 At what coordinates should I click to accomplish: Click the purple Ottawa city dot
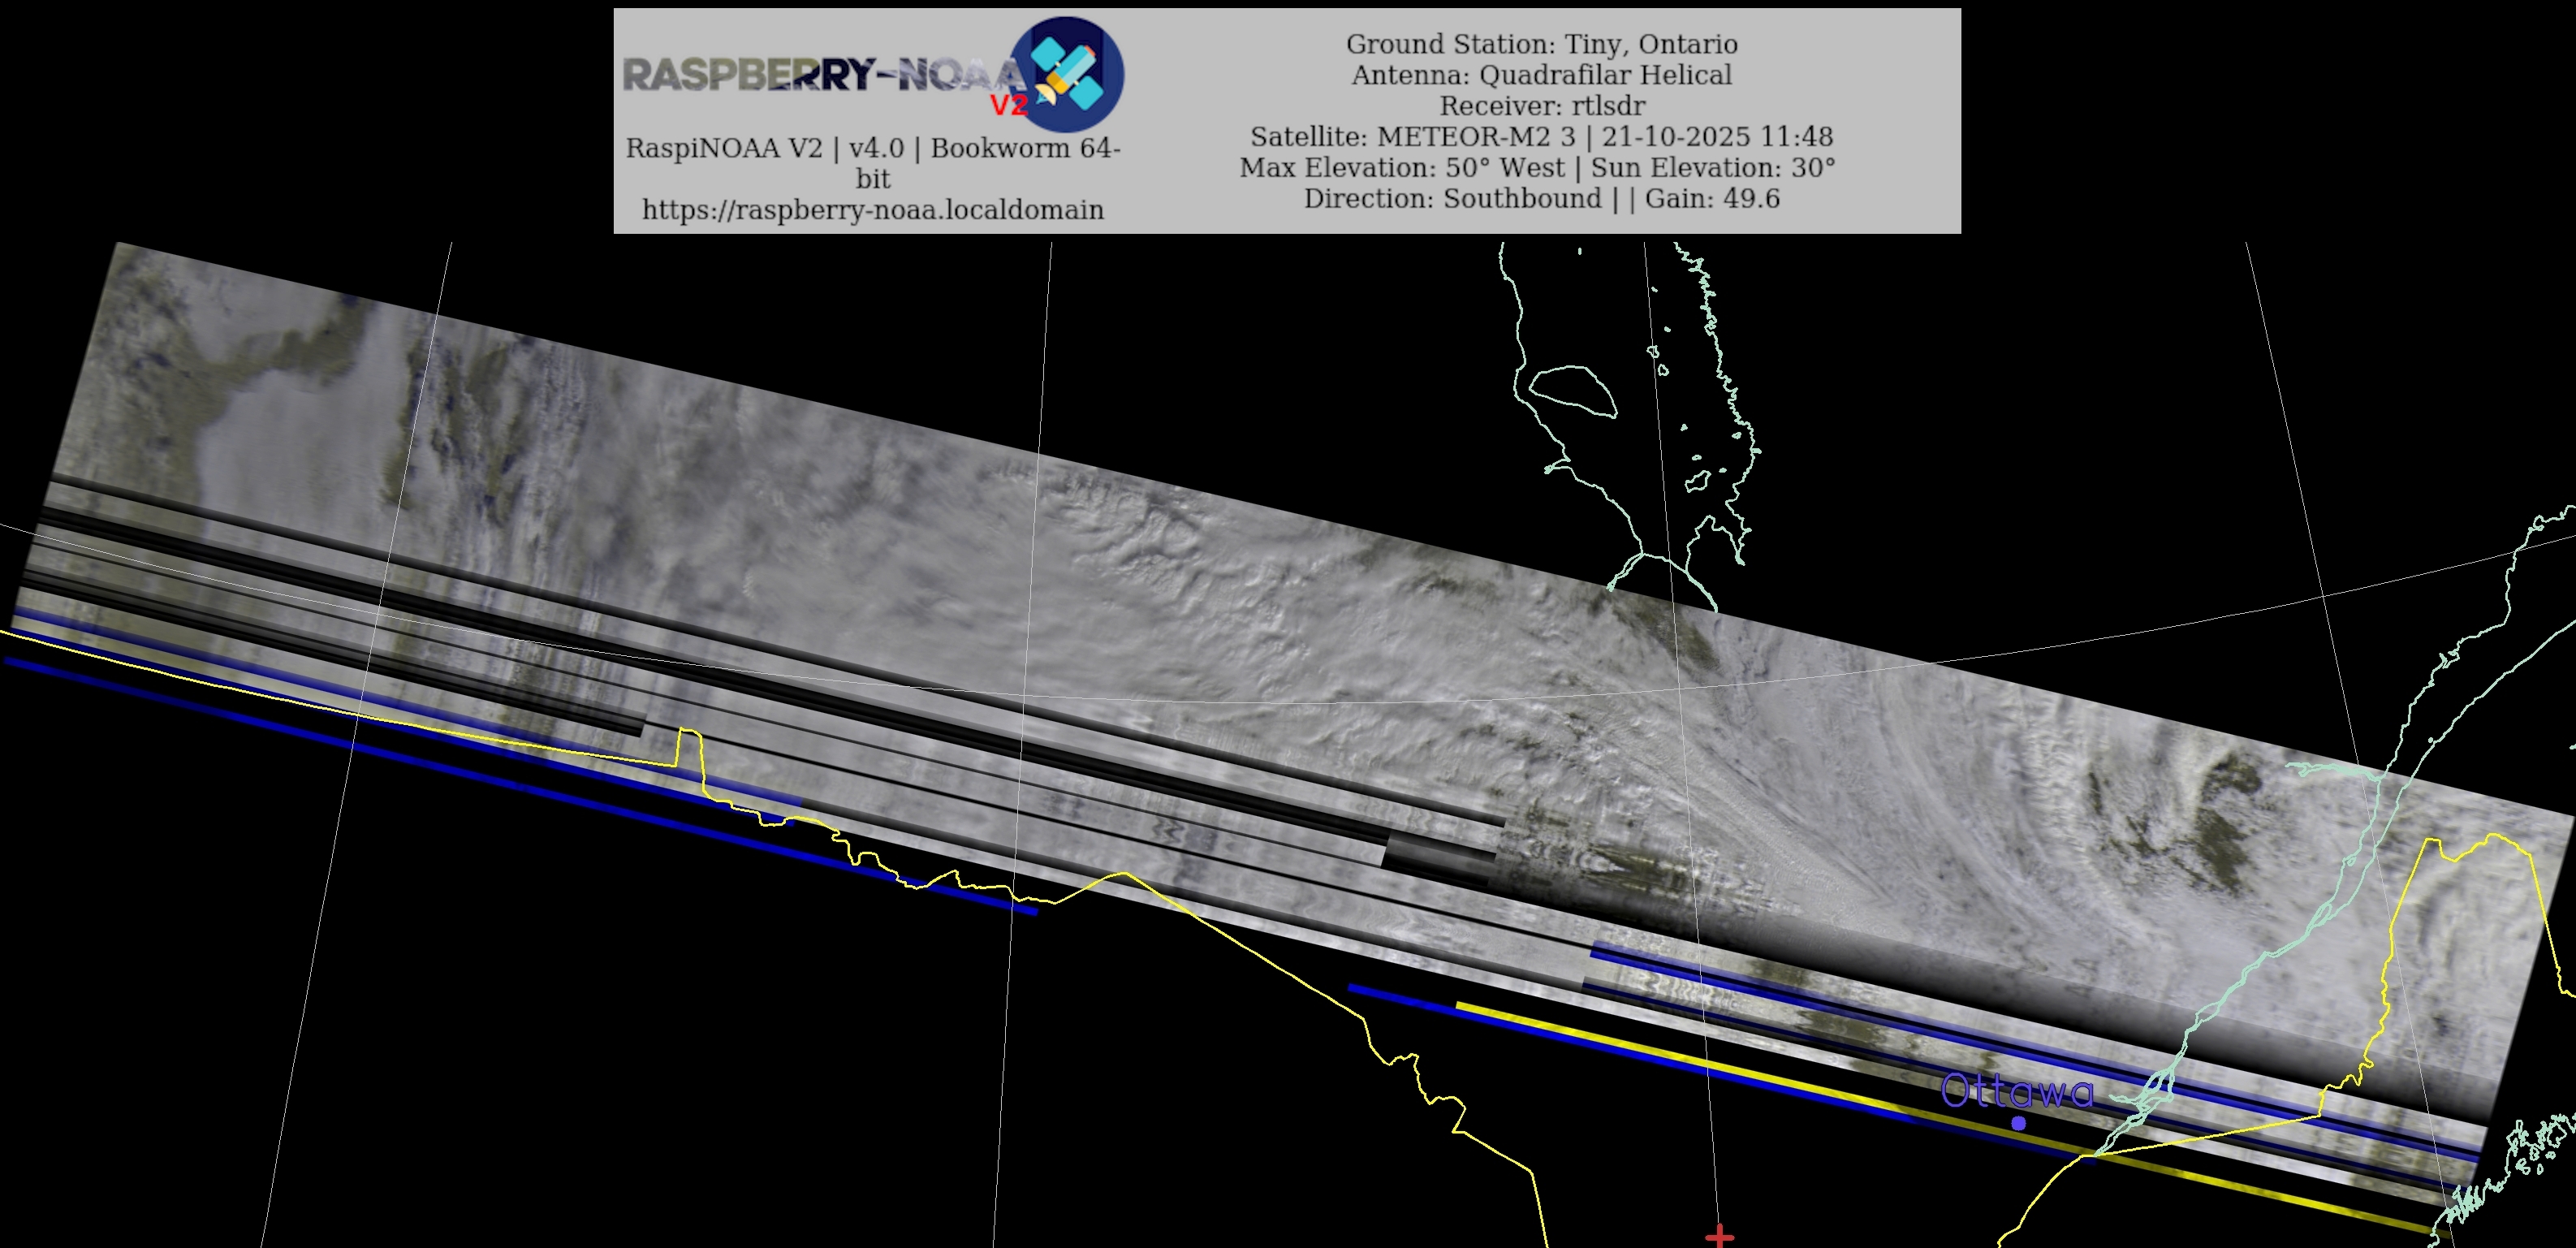tap(2018, 1123)
